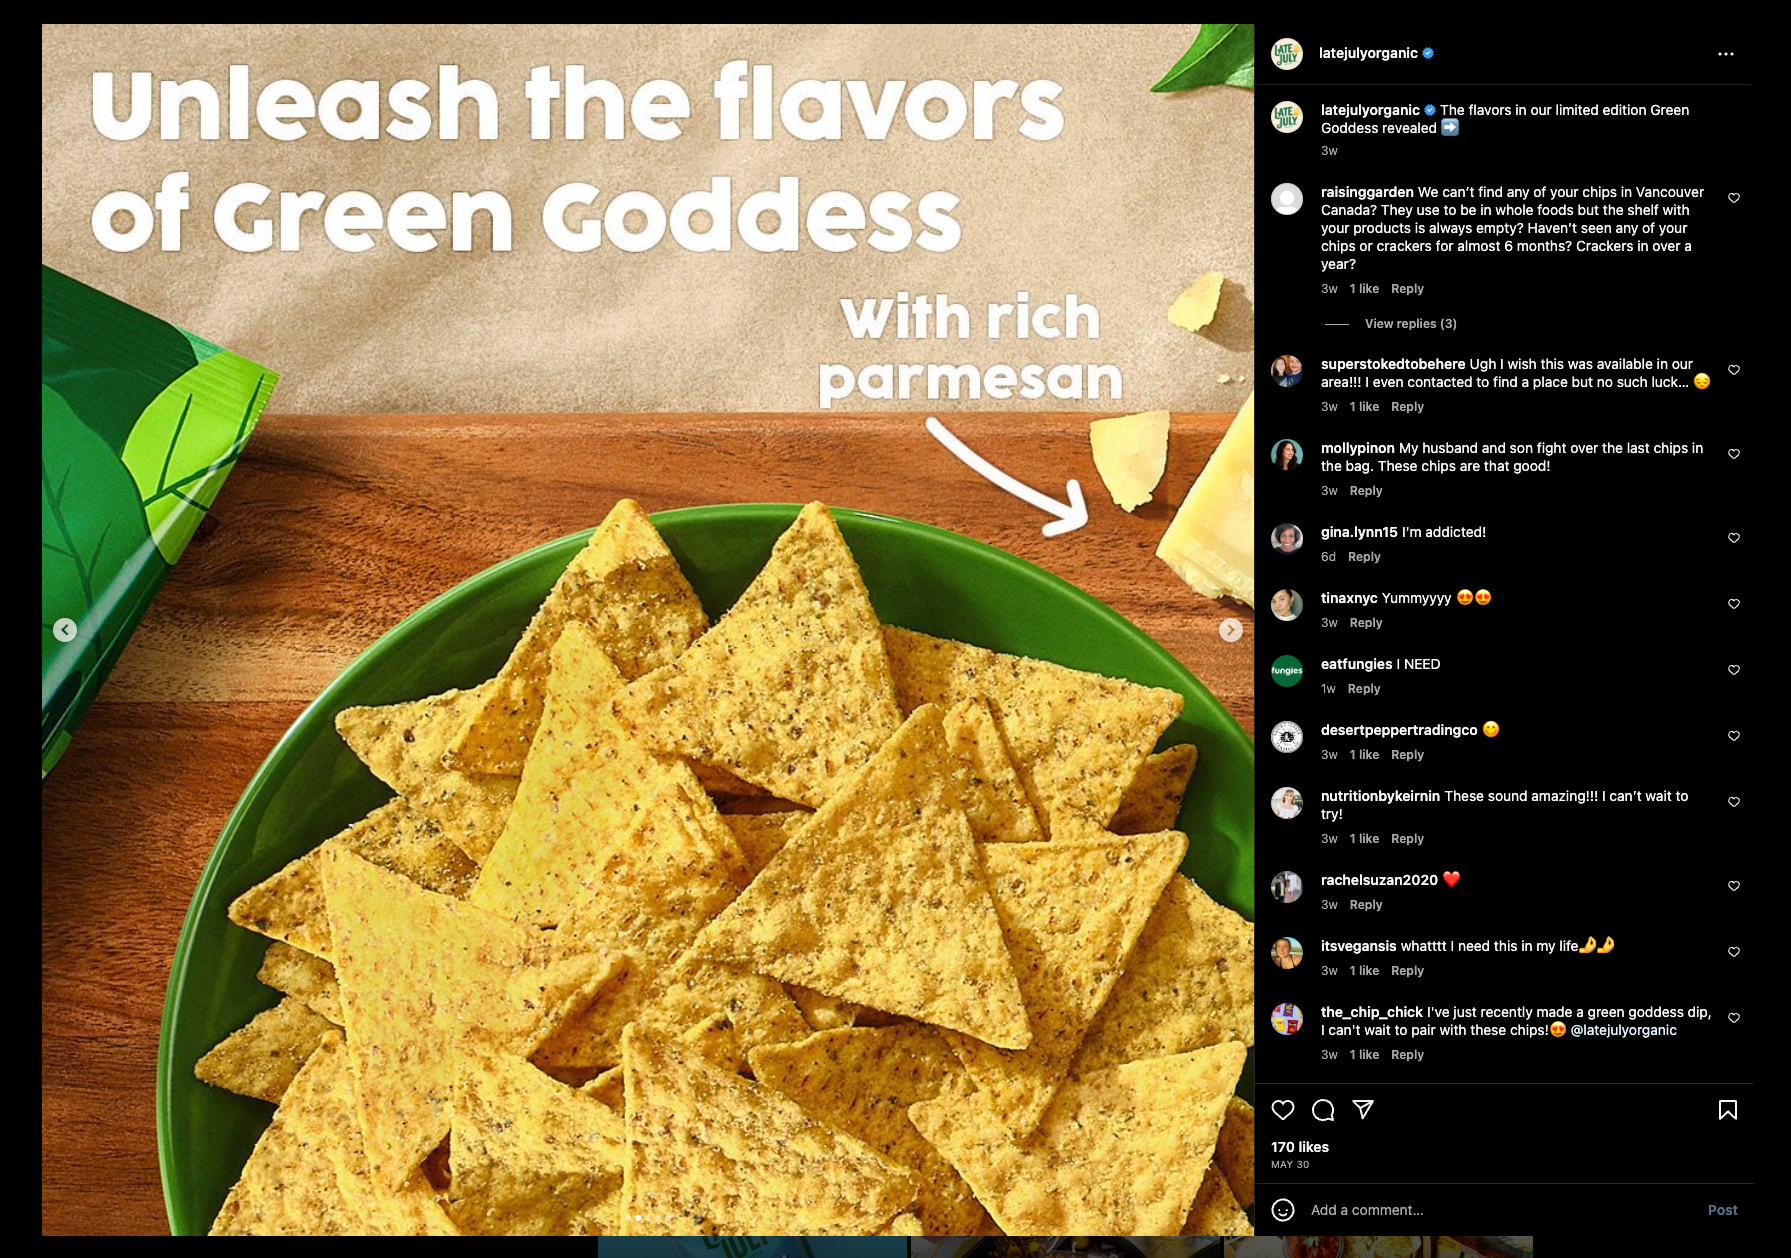Go to previous carousel image arrow
The width and height of the screenshot is (1791, 1258).
point(65,630)
